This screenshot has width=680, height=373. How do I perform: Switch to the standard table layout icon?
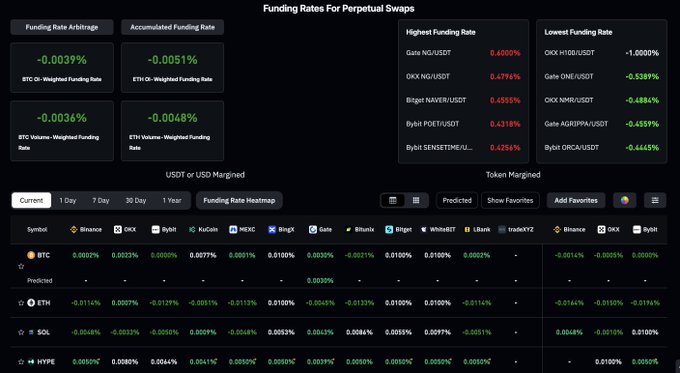point(393,200)
